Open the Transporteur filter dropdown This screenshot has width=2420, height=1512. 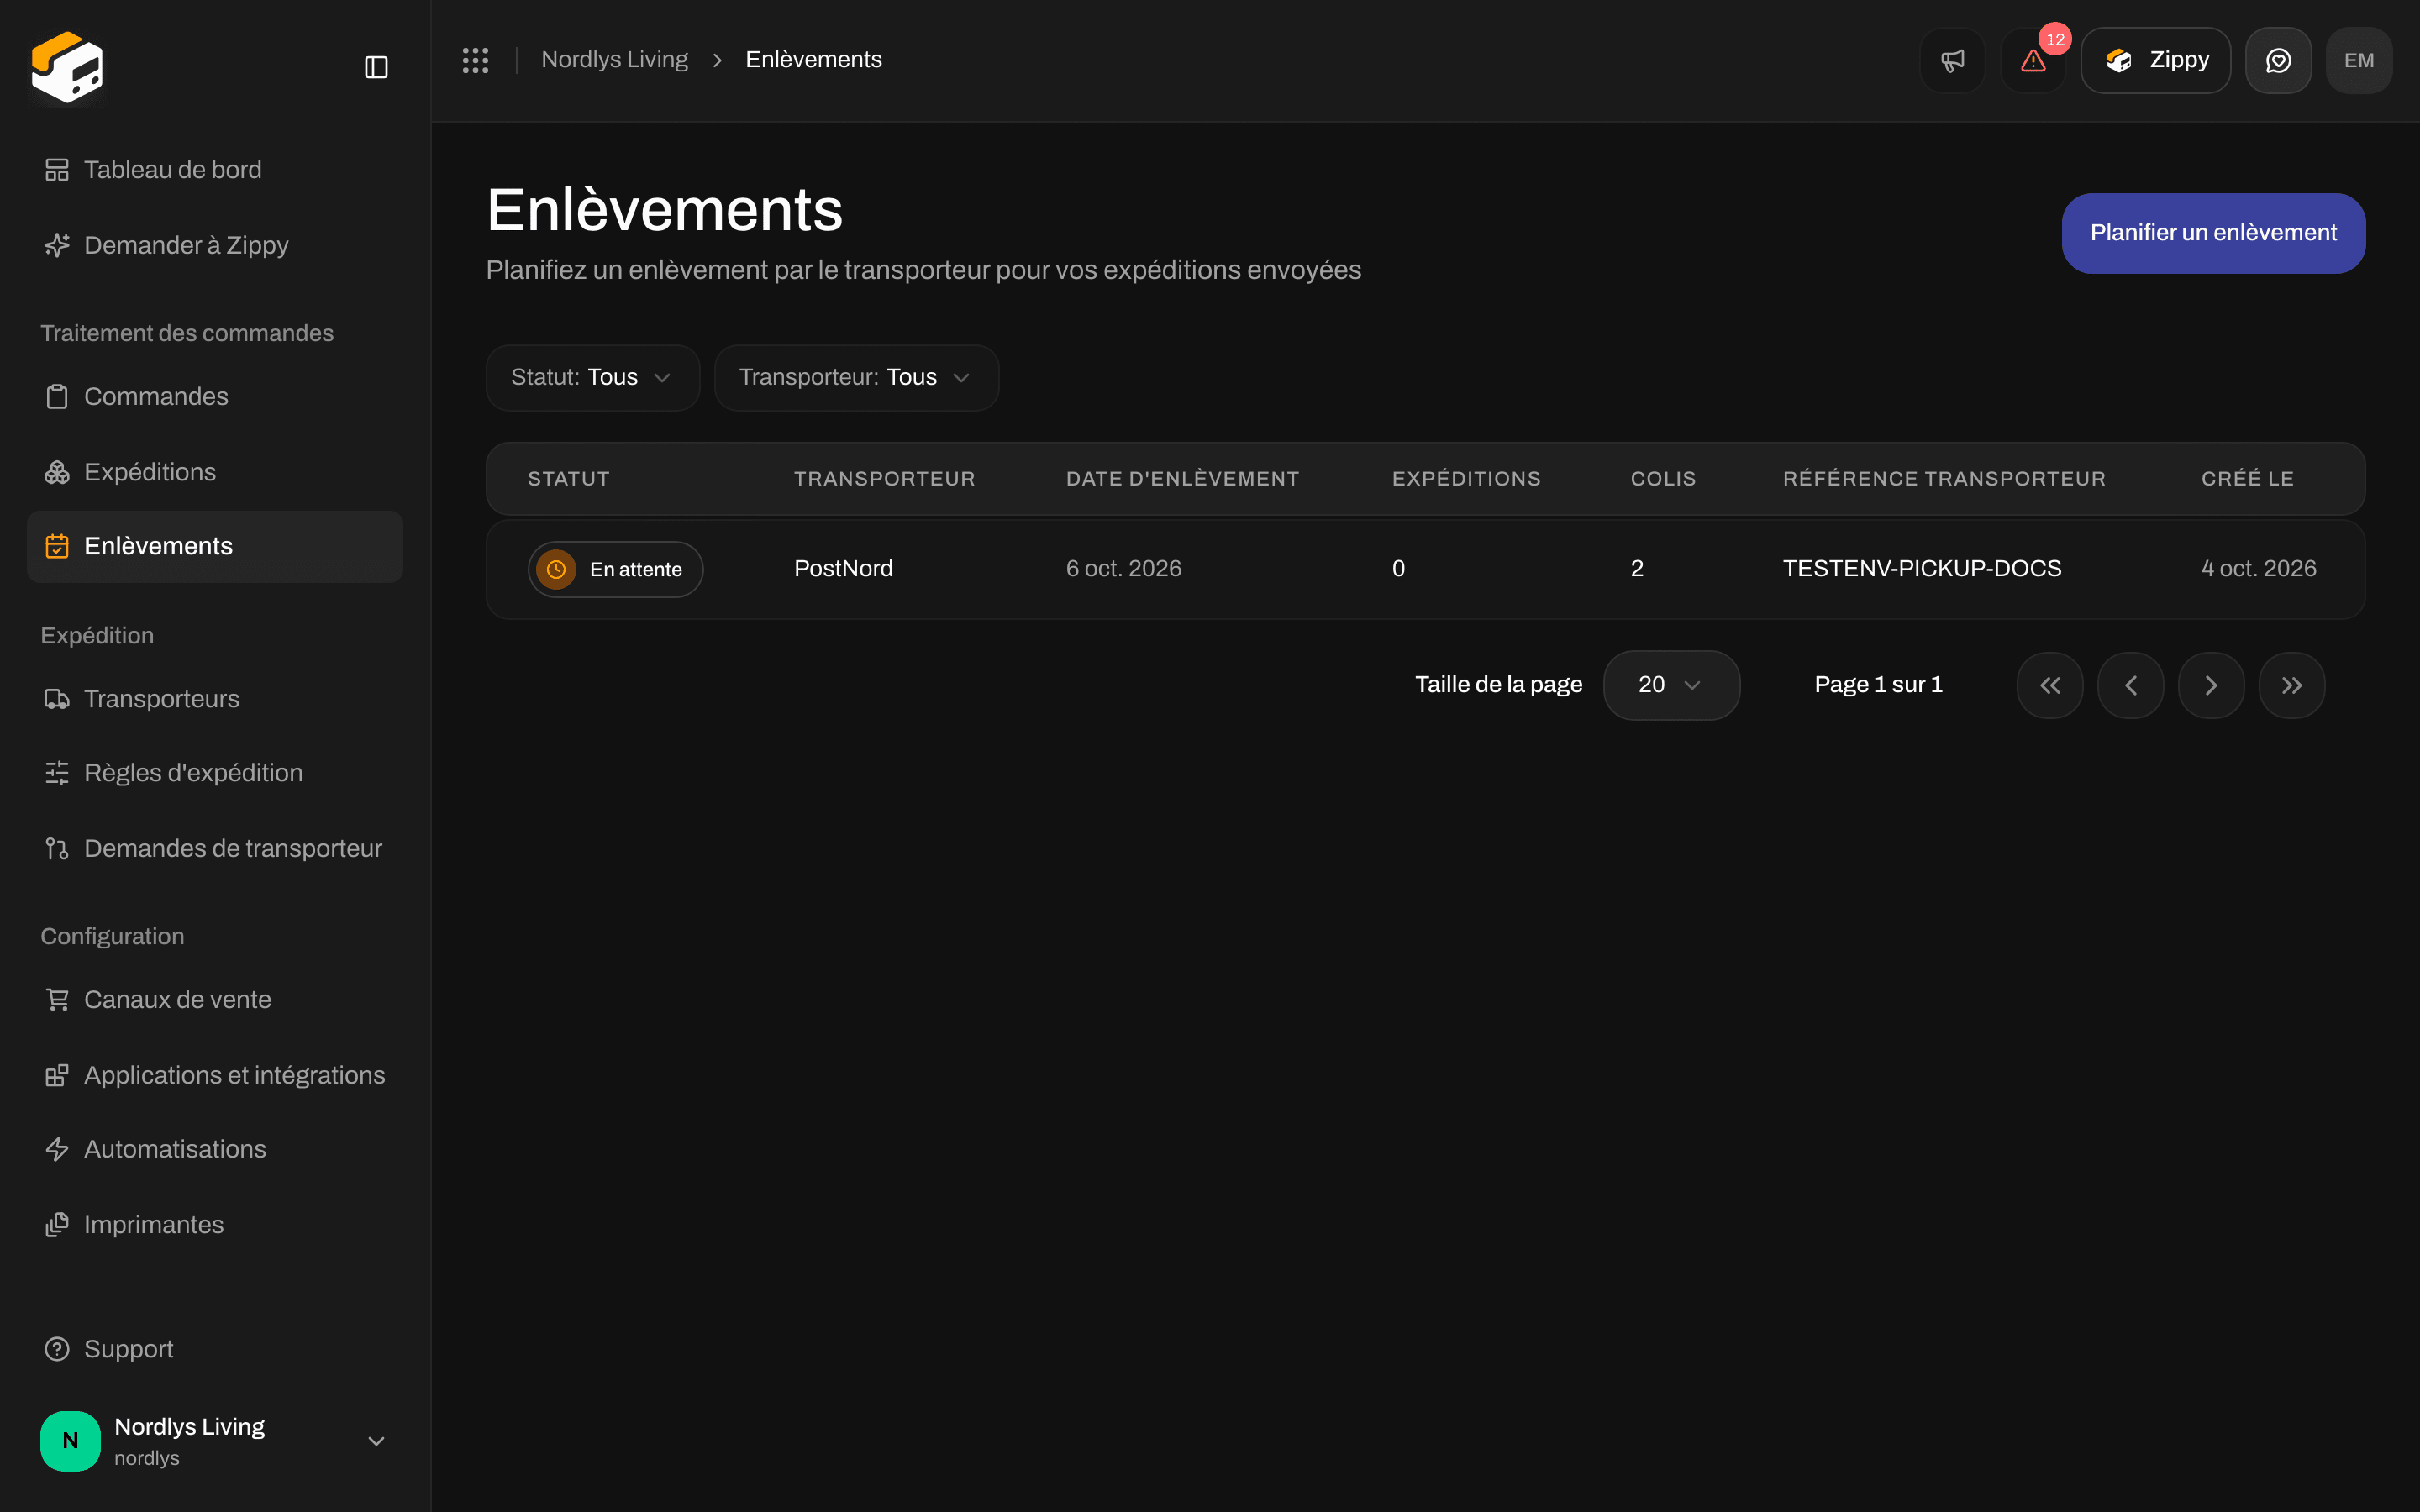coord(856,378)
